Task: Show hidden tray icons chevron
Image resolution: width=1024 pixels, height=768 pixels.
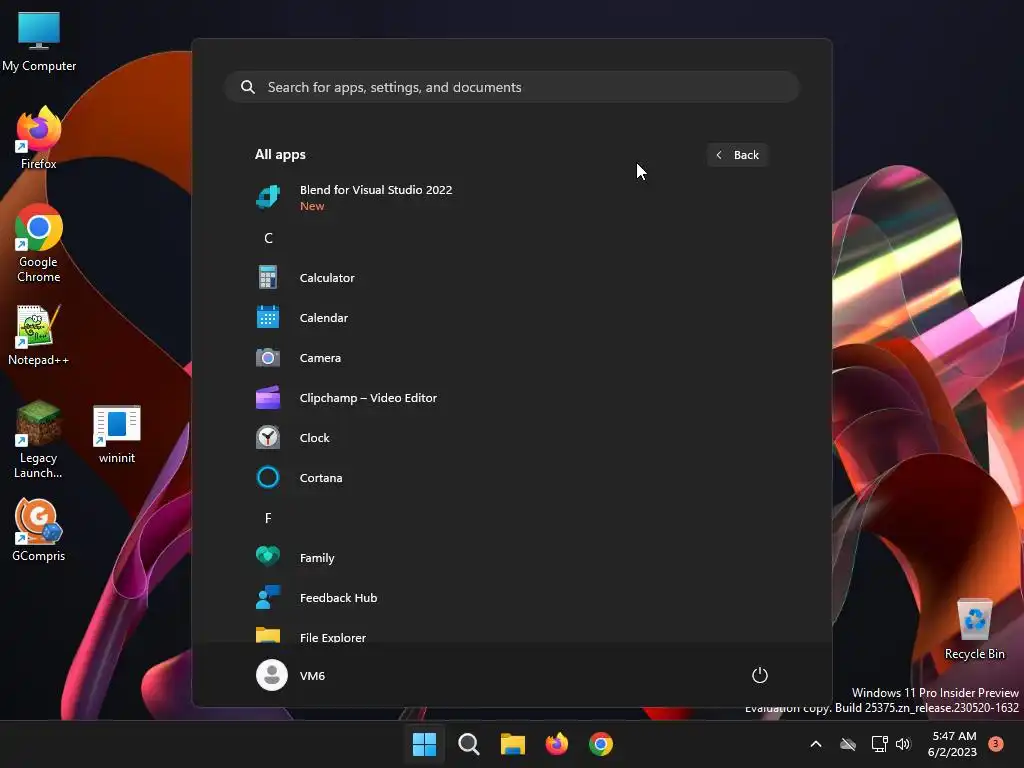Action: 816,744
